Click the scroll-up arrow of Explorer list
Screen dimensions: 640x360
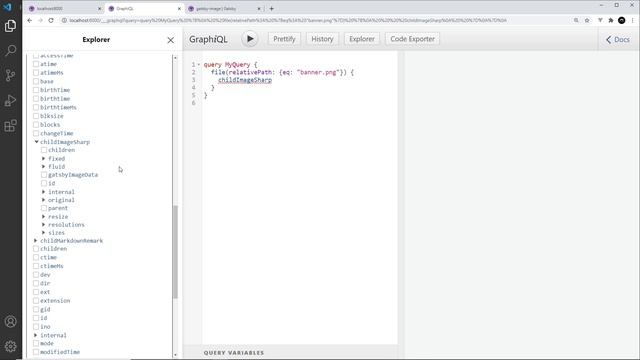[176, 58]
